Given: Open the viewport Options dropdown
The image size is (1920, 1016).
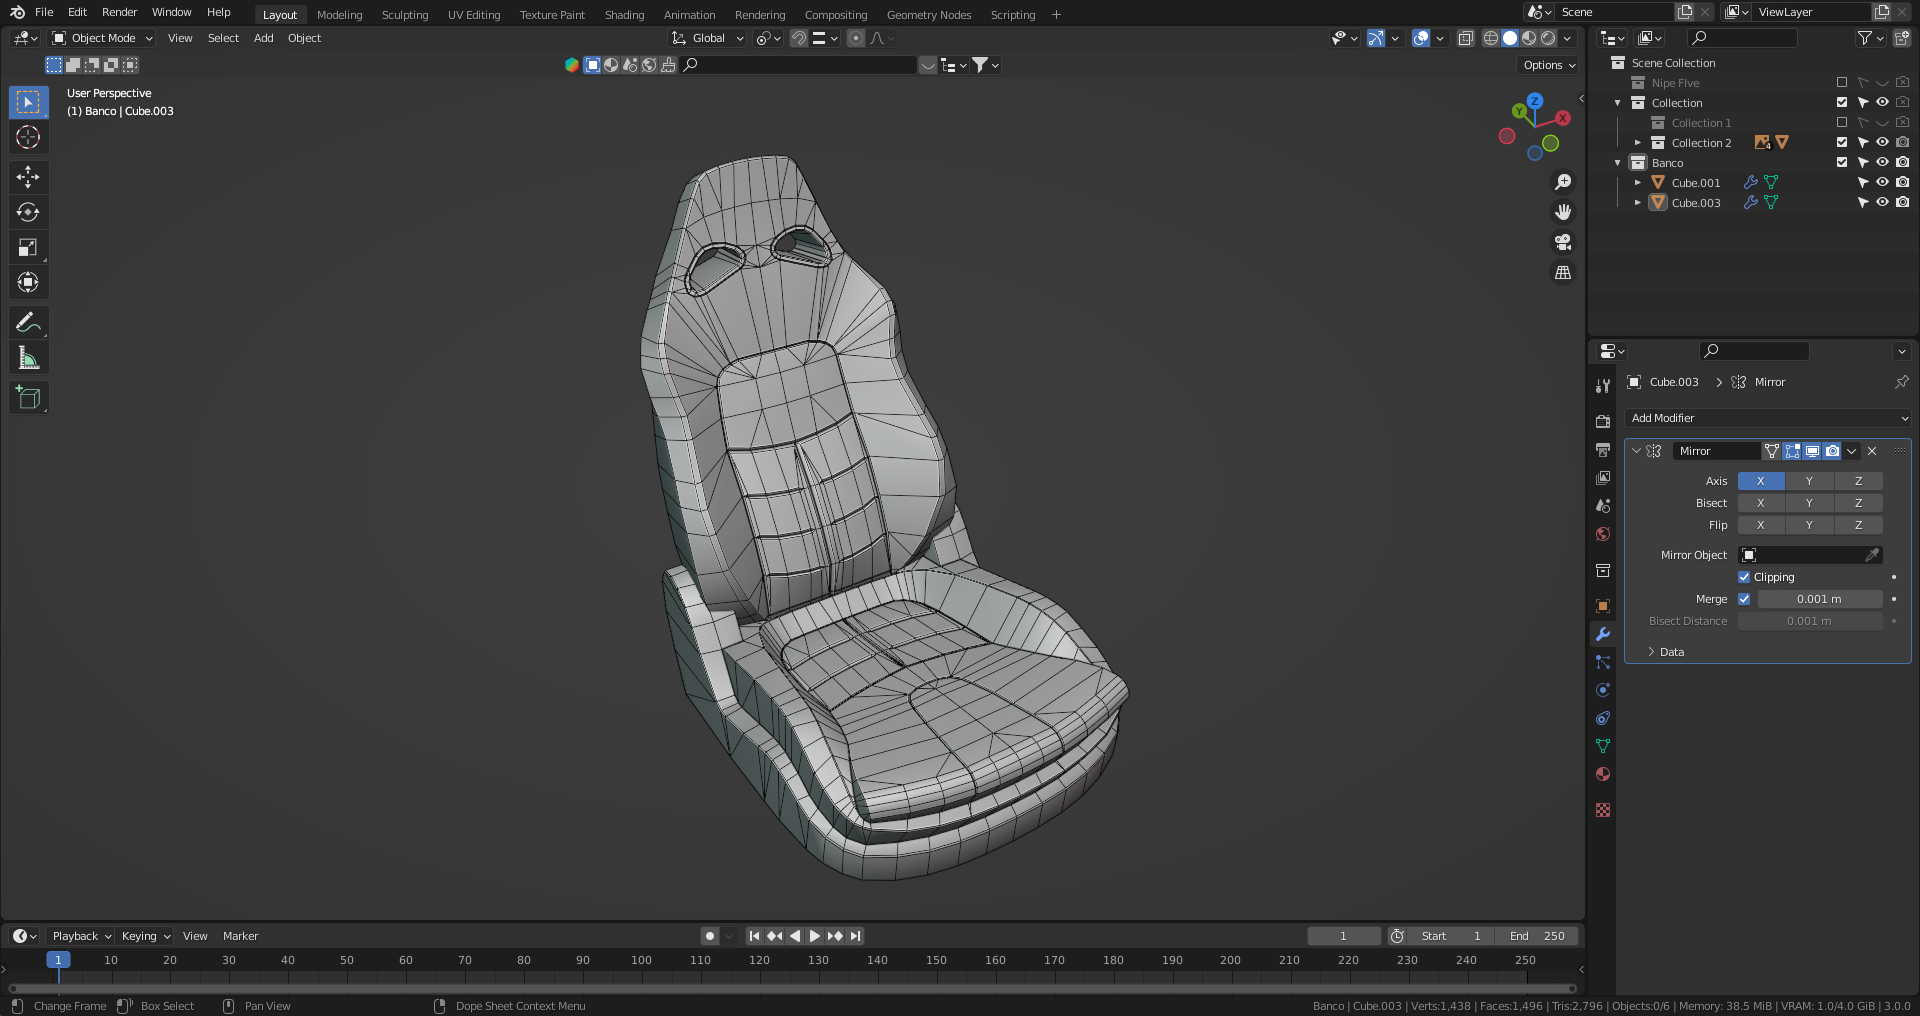Looking at the screenshot, I should coord(1549,65).
